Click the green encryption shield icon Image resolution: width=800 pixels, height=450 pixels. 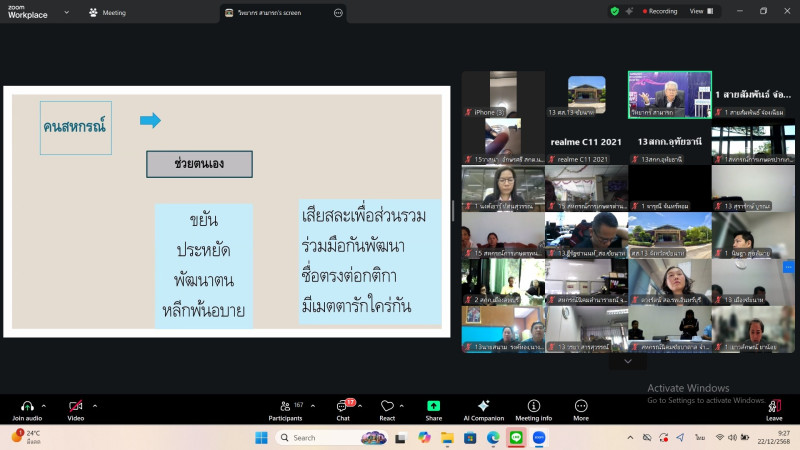615,11
